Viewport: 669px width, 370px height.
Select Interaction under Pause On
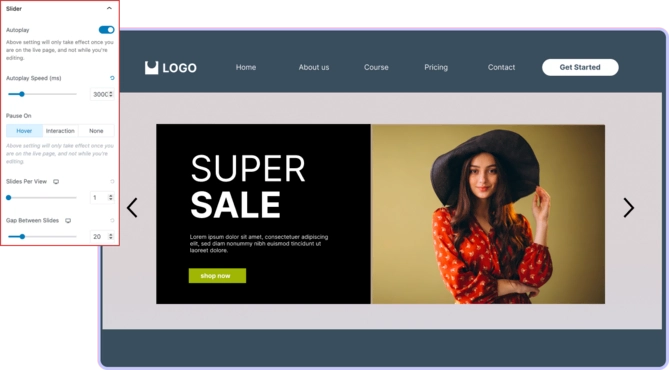tap(60, 131)
